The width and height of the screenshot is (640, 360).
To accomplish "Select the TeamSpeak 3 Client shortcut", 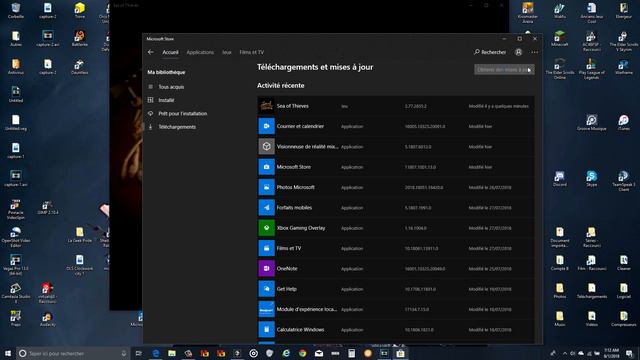I will click(623, 181).
